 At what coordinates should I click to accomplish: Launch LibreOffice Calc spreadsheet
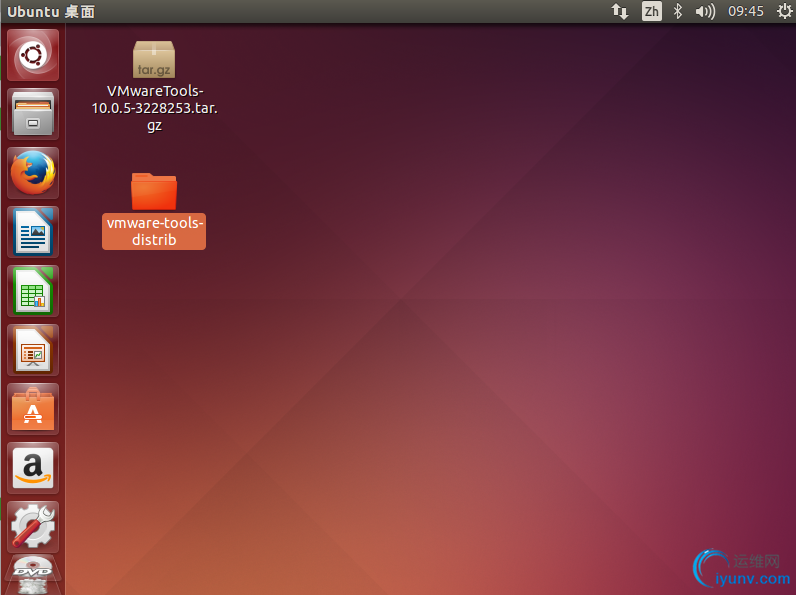(x=33, y=291)
